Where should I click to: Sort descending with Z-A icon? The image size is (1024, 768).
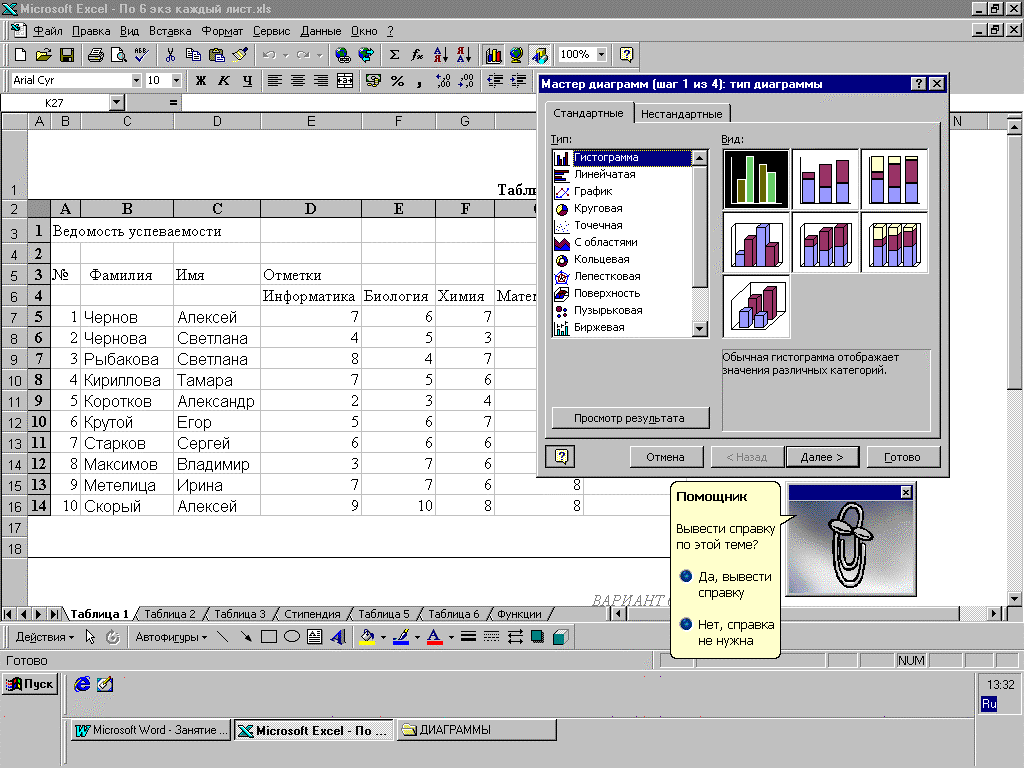464,55
